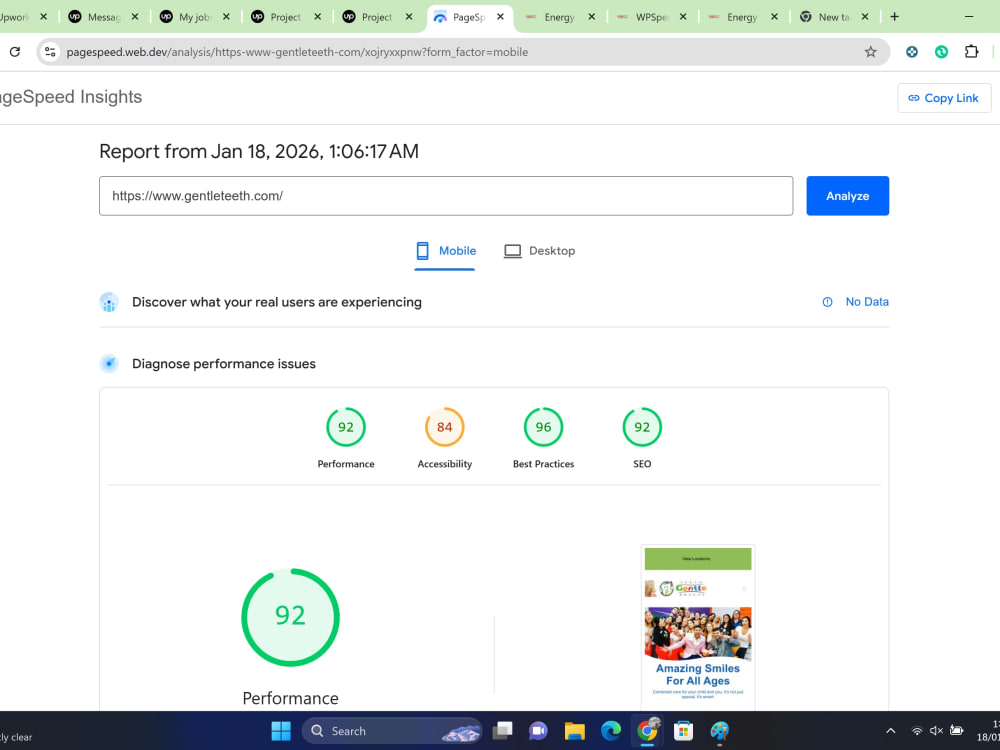
Task: Bookmark this page with the star icon
Action: pyautogui.click(x=871, y=52)
